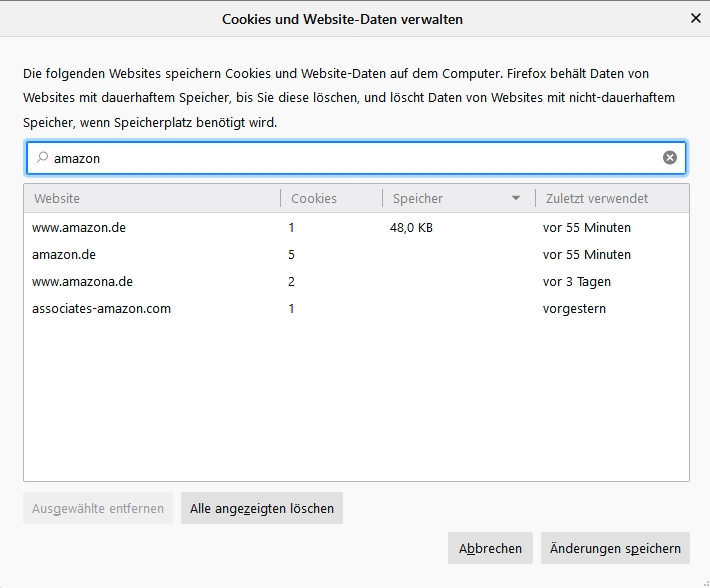Sort by the Speicher column header

pyautogui.click(x=459, y=198)
